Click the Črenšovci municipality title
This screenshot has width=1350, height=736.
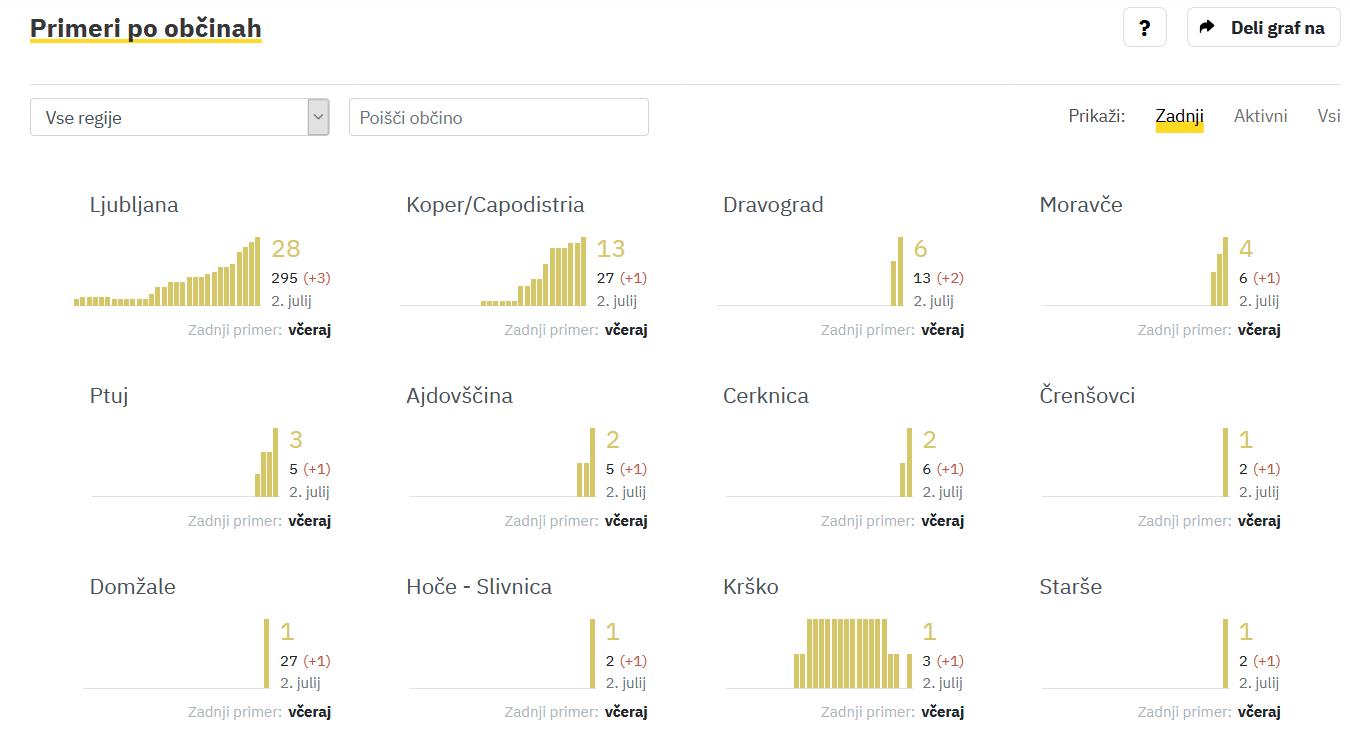click(x=1087, y=396)
